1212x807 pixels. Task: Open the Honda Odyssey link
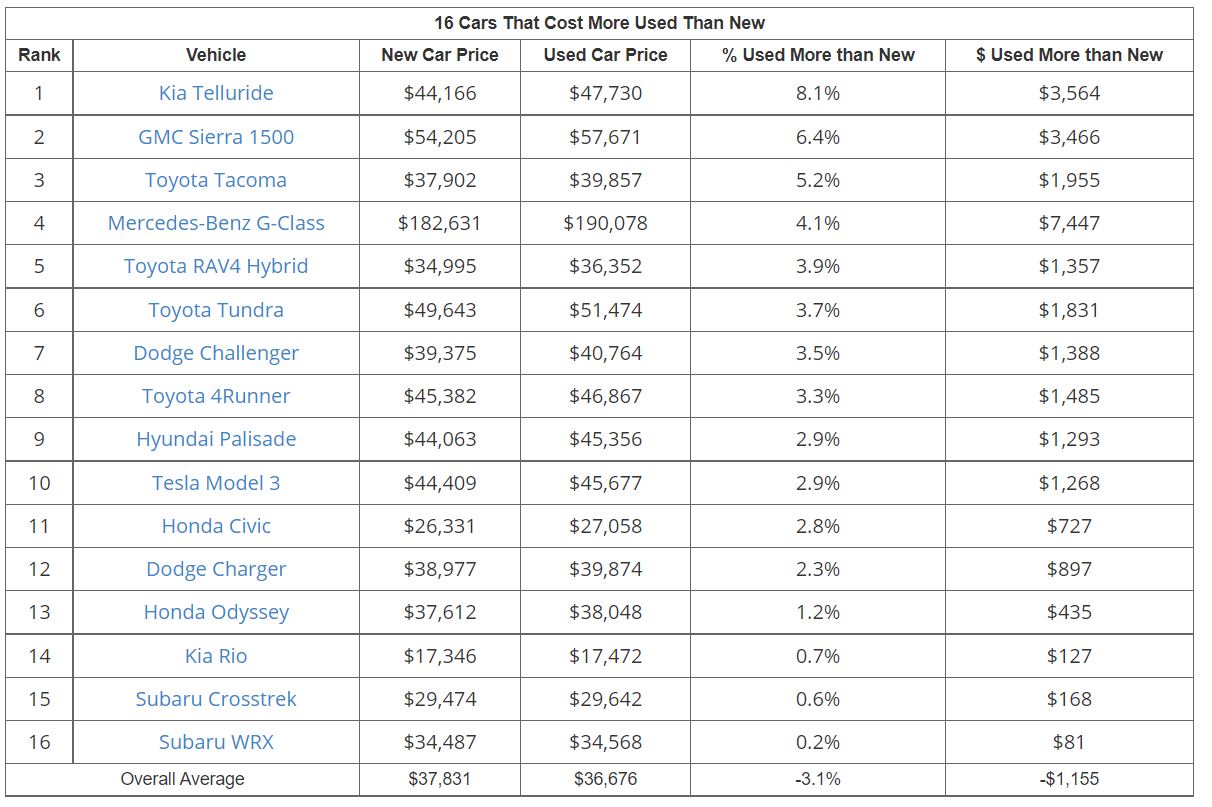pyautogui.click(x=216, y=612)
